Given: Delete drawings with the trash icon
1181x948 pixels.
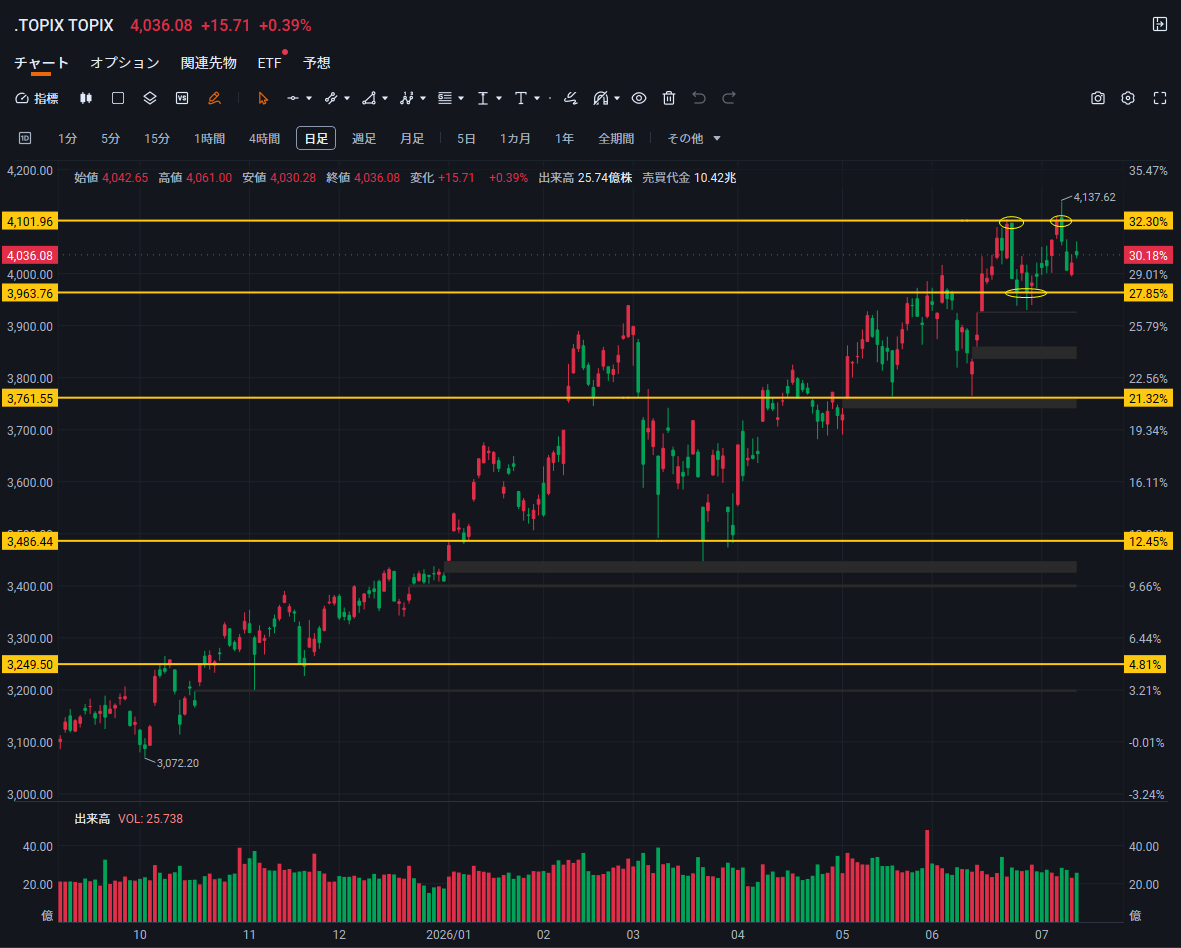Looking at the screenshot, I should click(x=669, y=99).
